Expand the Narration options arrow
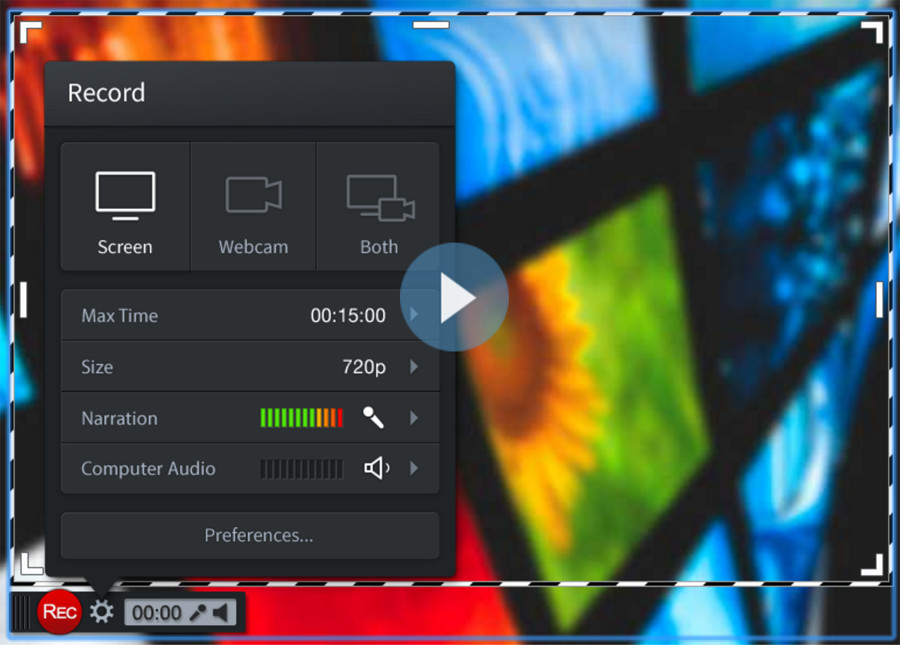900x645 pixels. coord(414,418)
